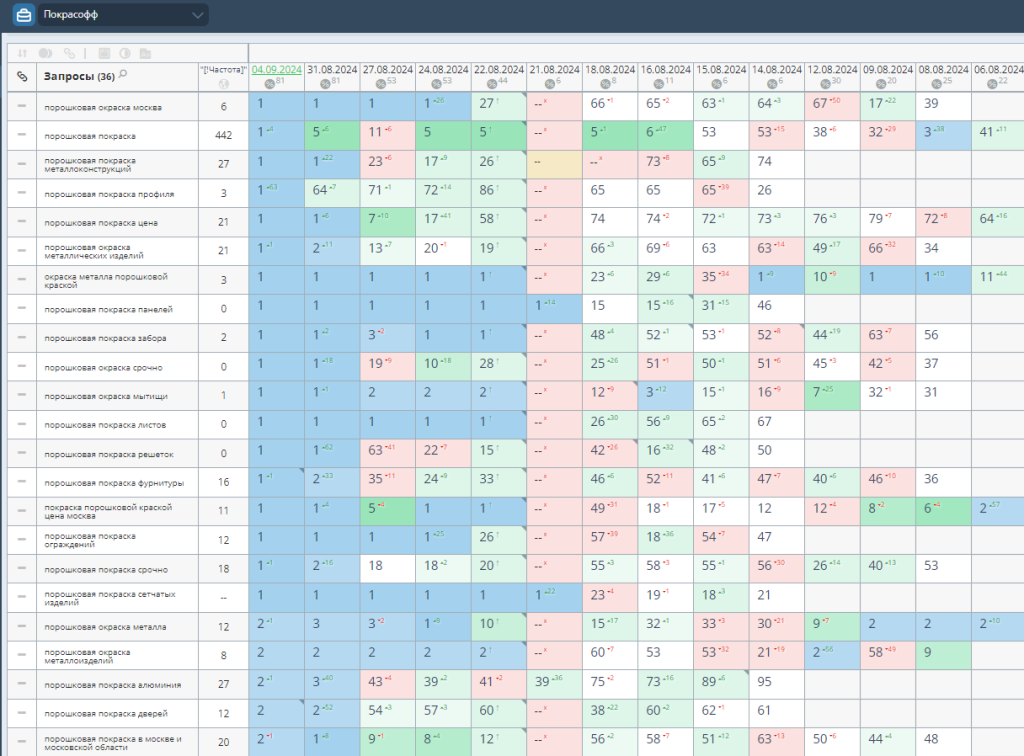Image resolution: width=1024 pixels, height=756 pixels.
Task: Open search next to Запросы (36)
Action: pyautogui.click(x=123, y=75)
